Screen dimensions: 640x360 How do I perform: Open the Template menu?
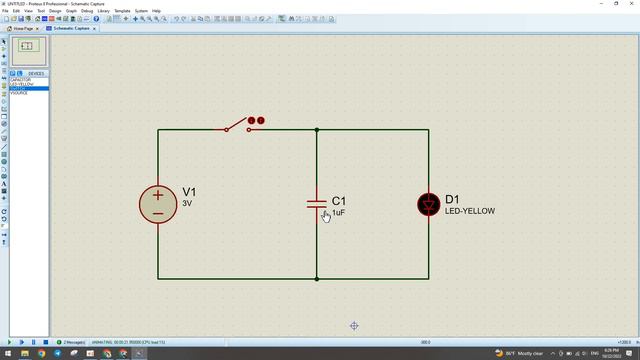[x=122, y=11]
